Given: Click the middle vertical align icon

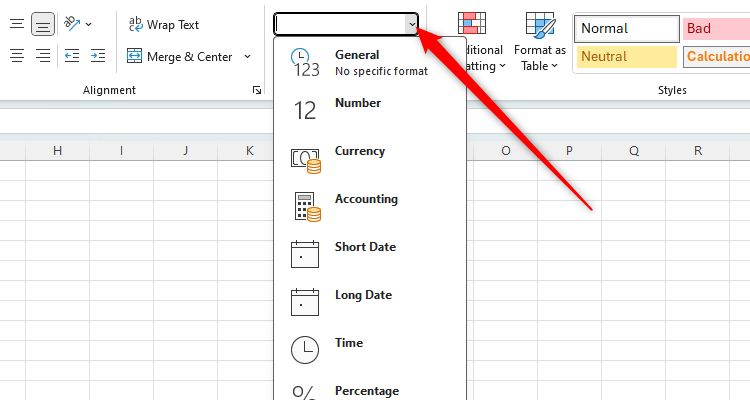Looking at the screenshot, I should (17, 24).
